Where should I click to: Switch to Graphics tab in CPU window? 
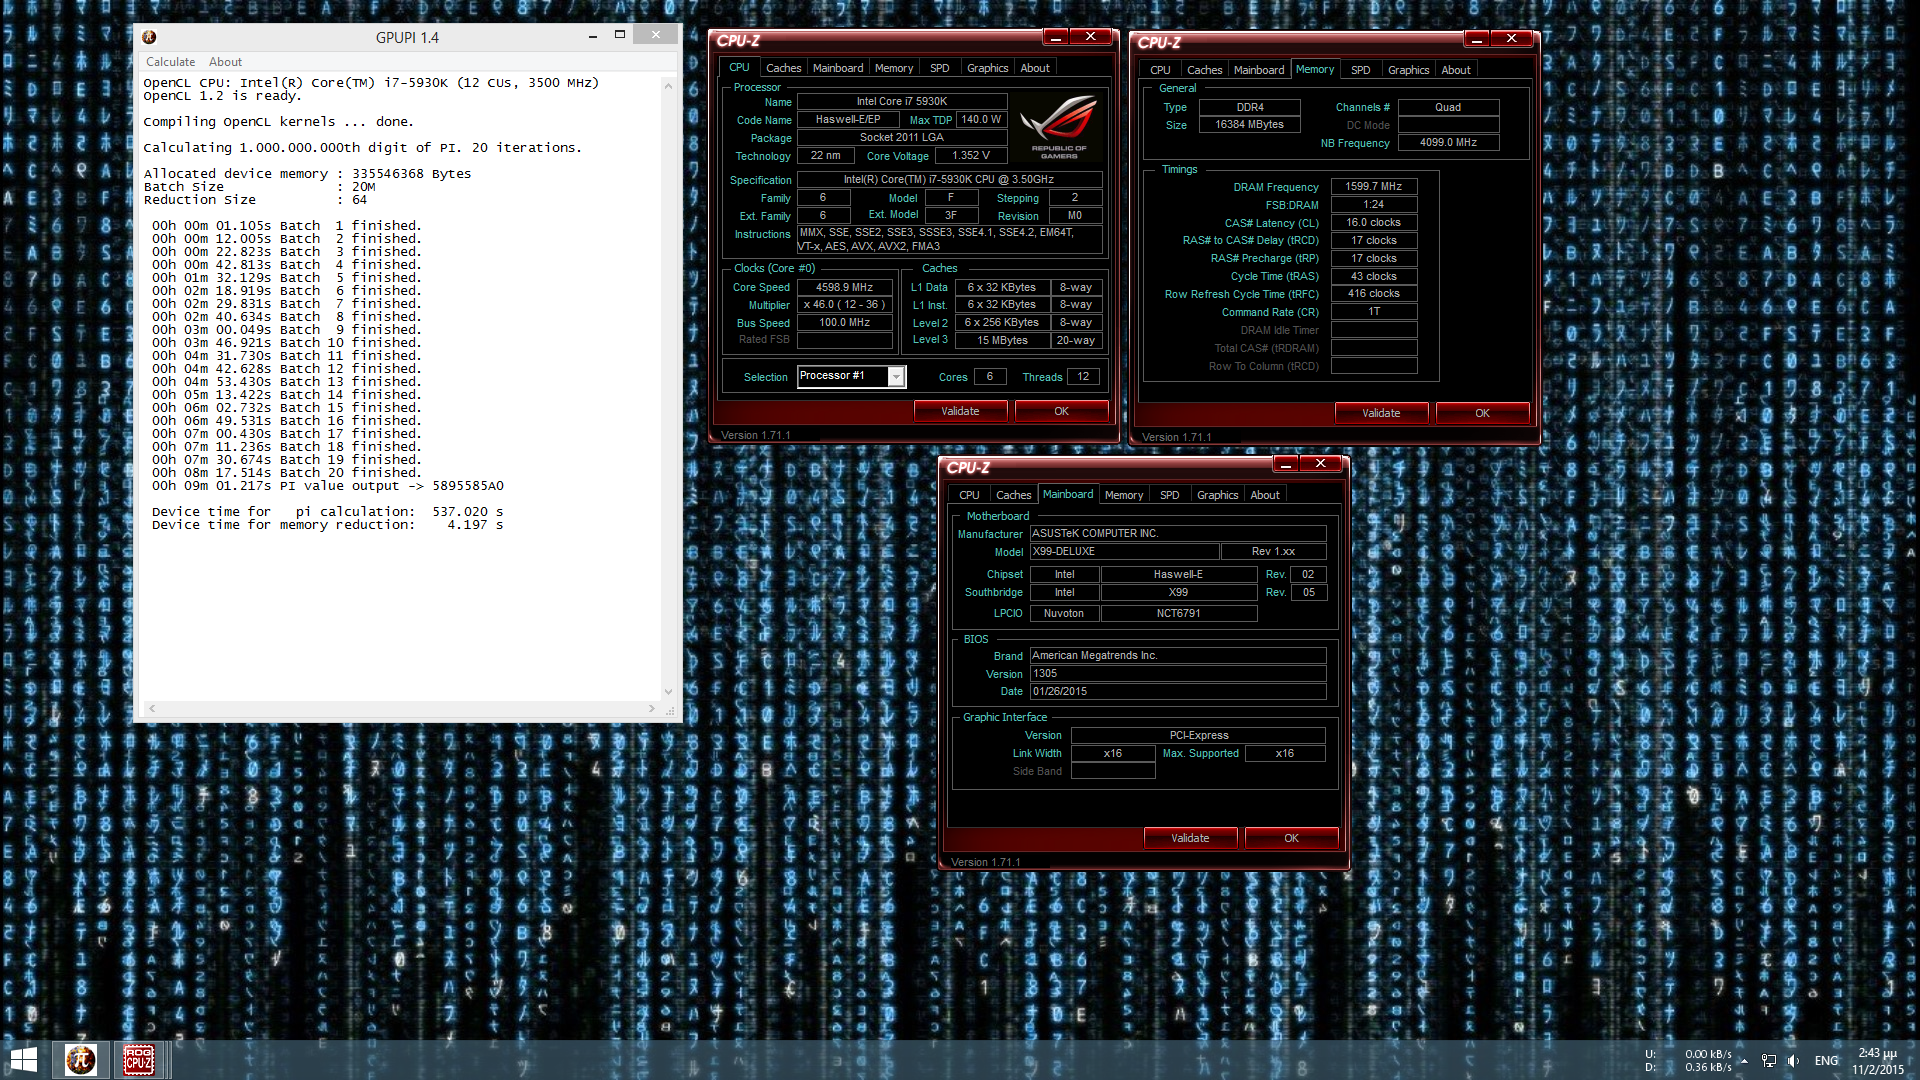987,68
